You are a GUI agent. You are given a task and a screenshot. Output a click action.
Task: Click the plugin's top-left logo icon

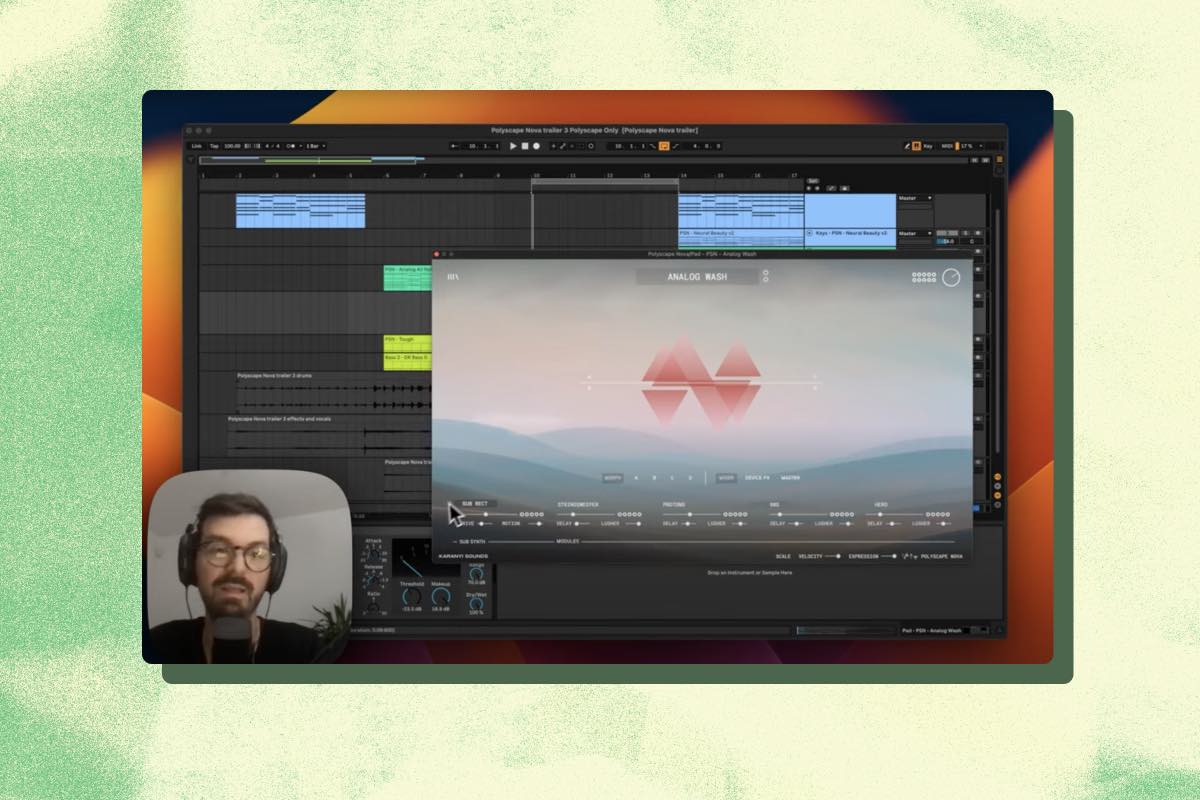click(x=453, y=277)
